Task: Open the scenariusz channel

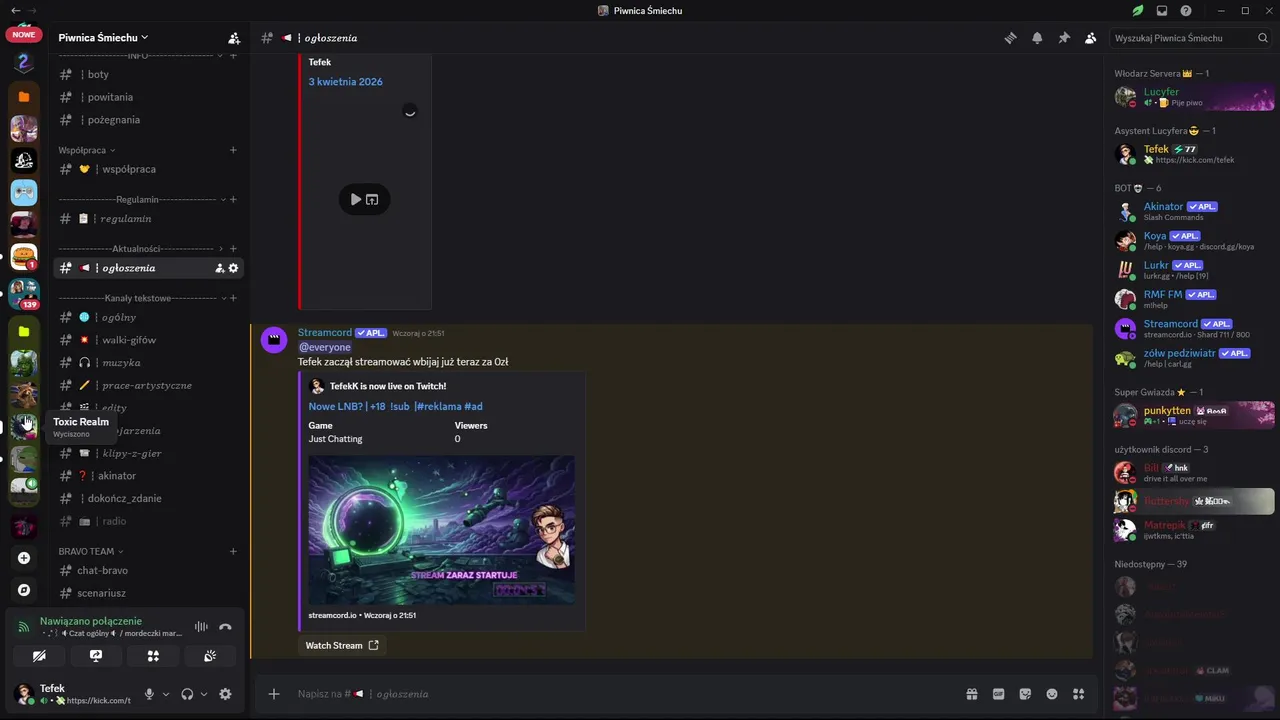Action: 148,593
